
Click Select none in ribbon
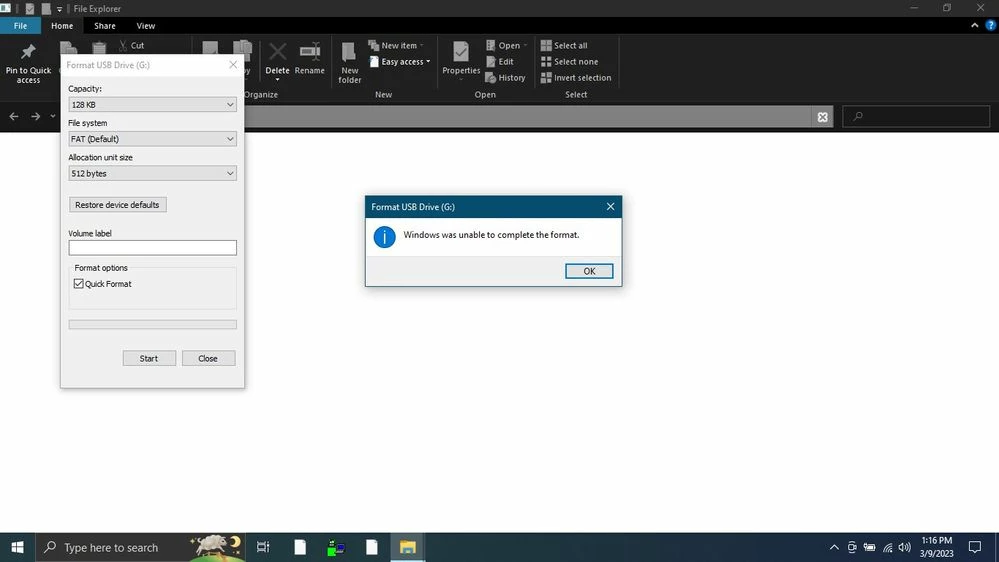tap(570, 62)
